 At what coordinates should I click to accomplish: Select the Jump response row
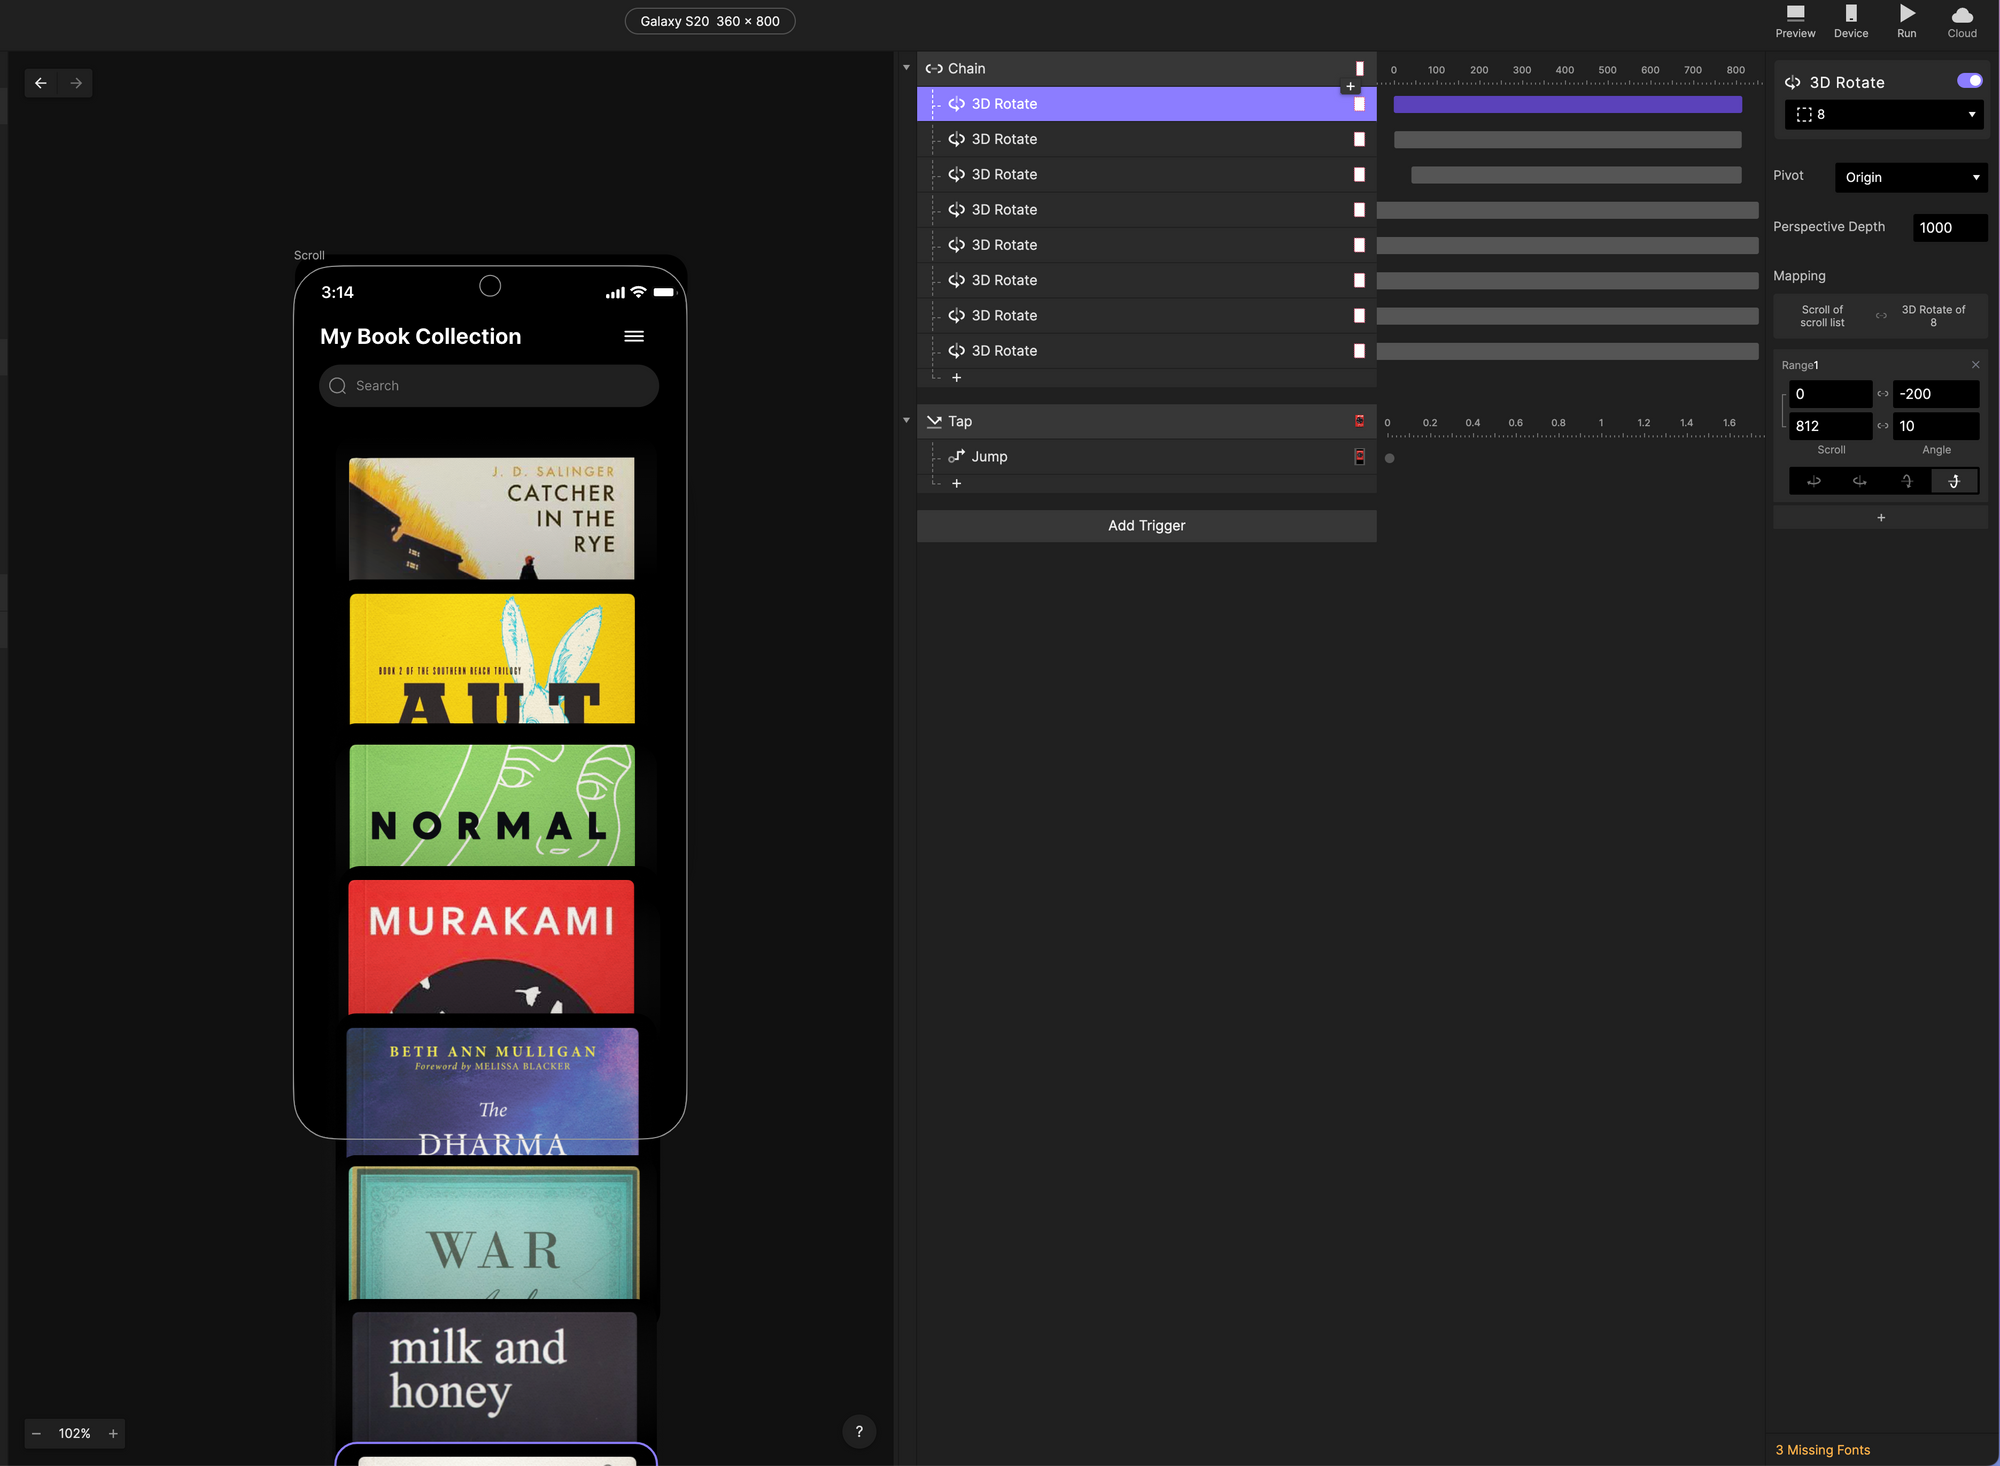point(1146,457)
